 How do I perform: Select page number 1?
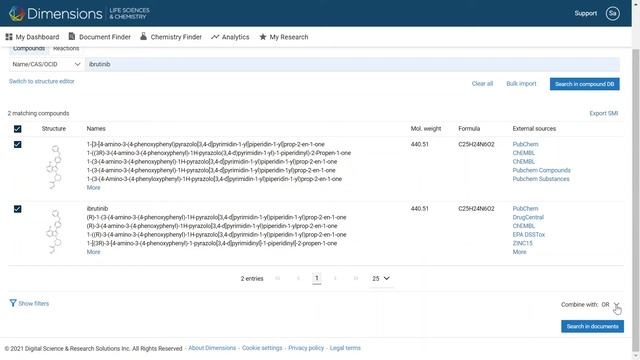[317, 278]
